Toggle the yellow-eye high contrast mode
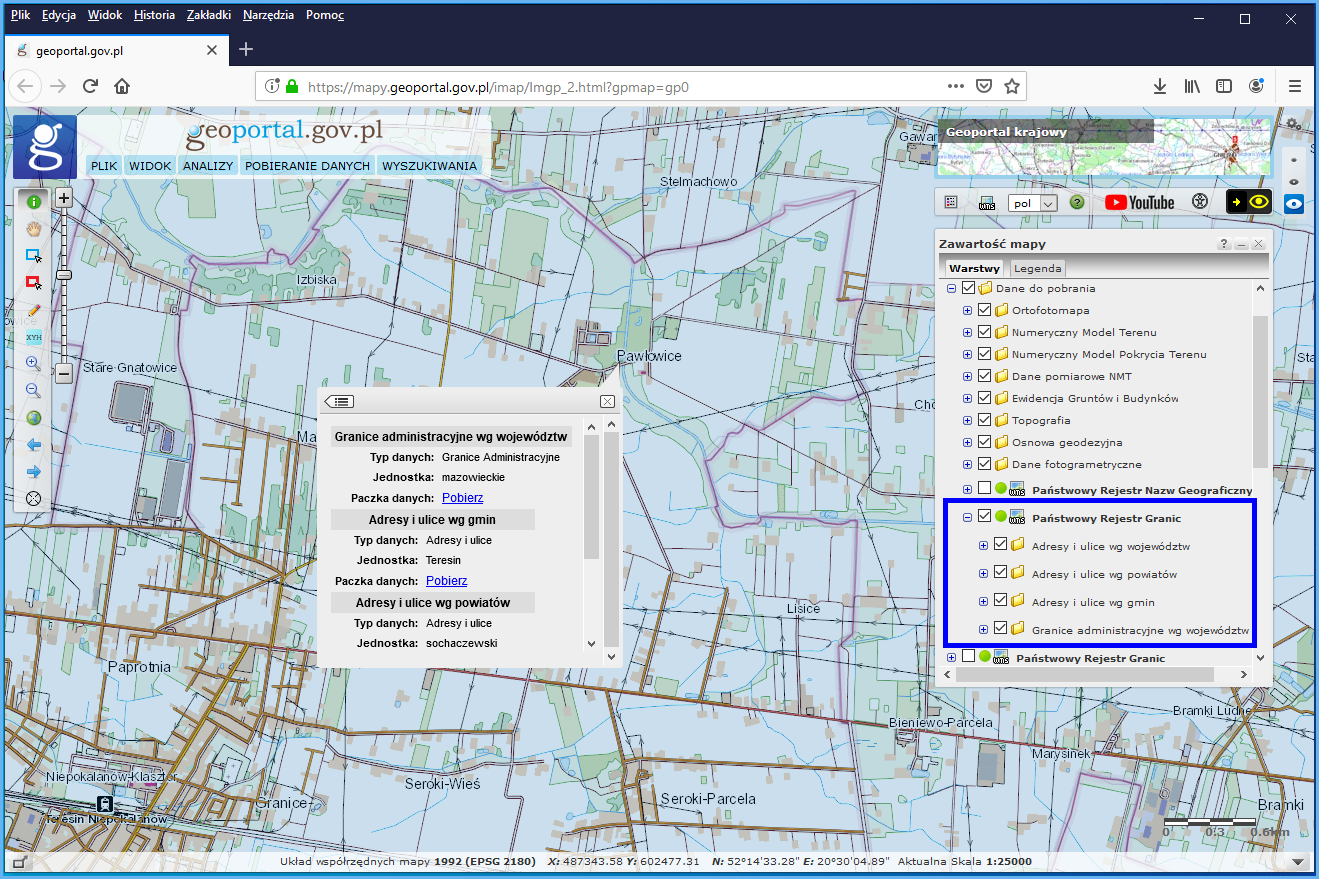Image resolution: width=1319 pixels, height=879 pixels. (1249, 202)
